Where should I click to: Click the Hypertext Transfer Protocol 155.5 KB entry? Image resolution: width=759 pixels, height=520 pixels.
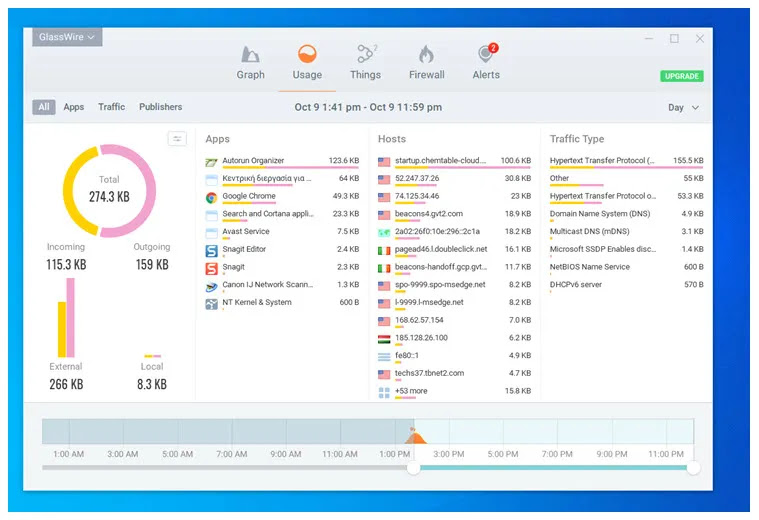pyautogui.click(x=626, y=162)
